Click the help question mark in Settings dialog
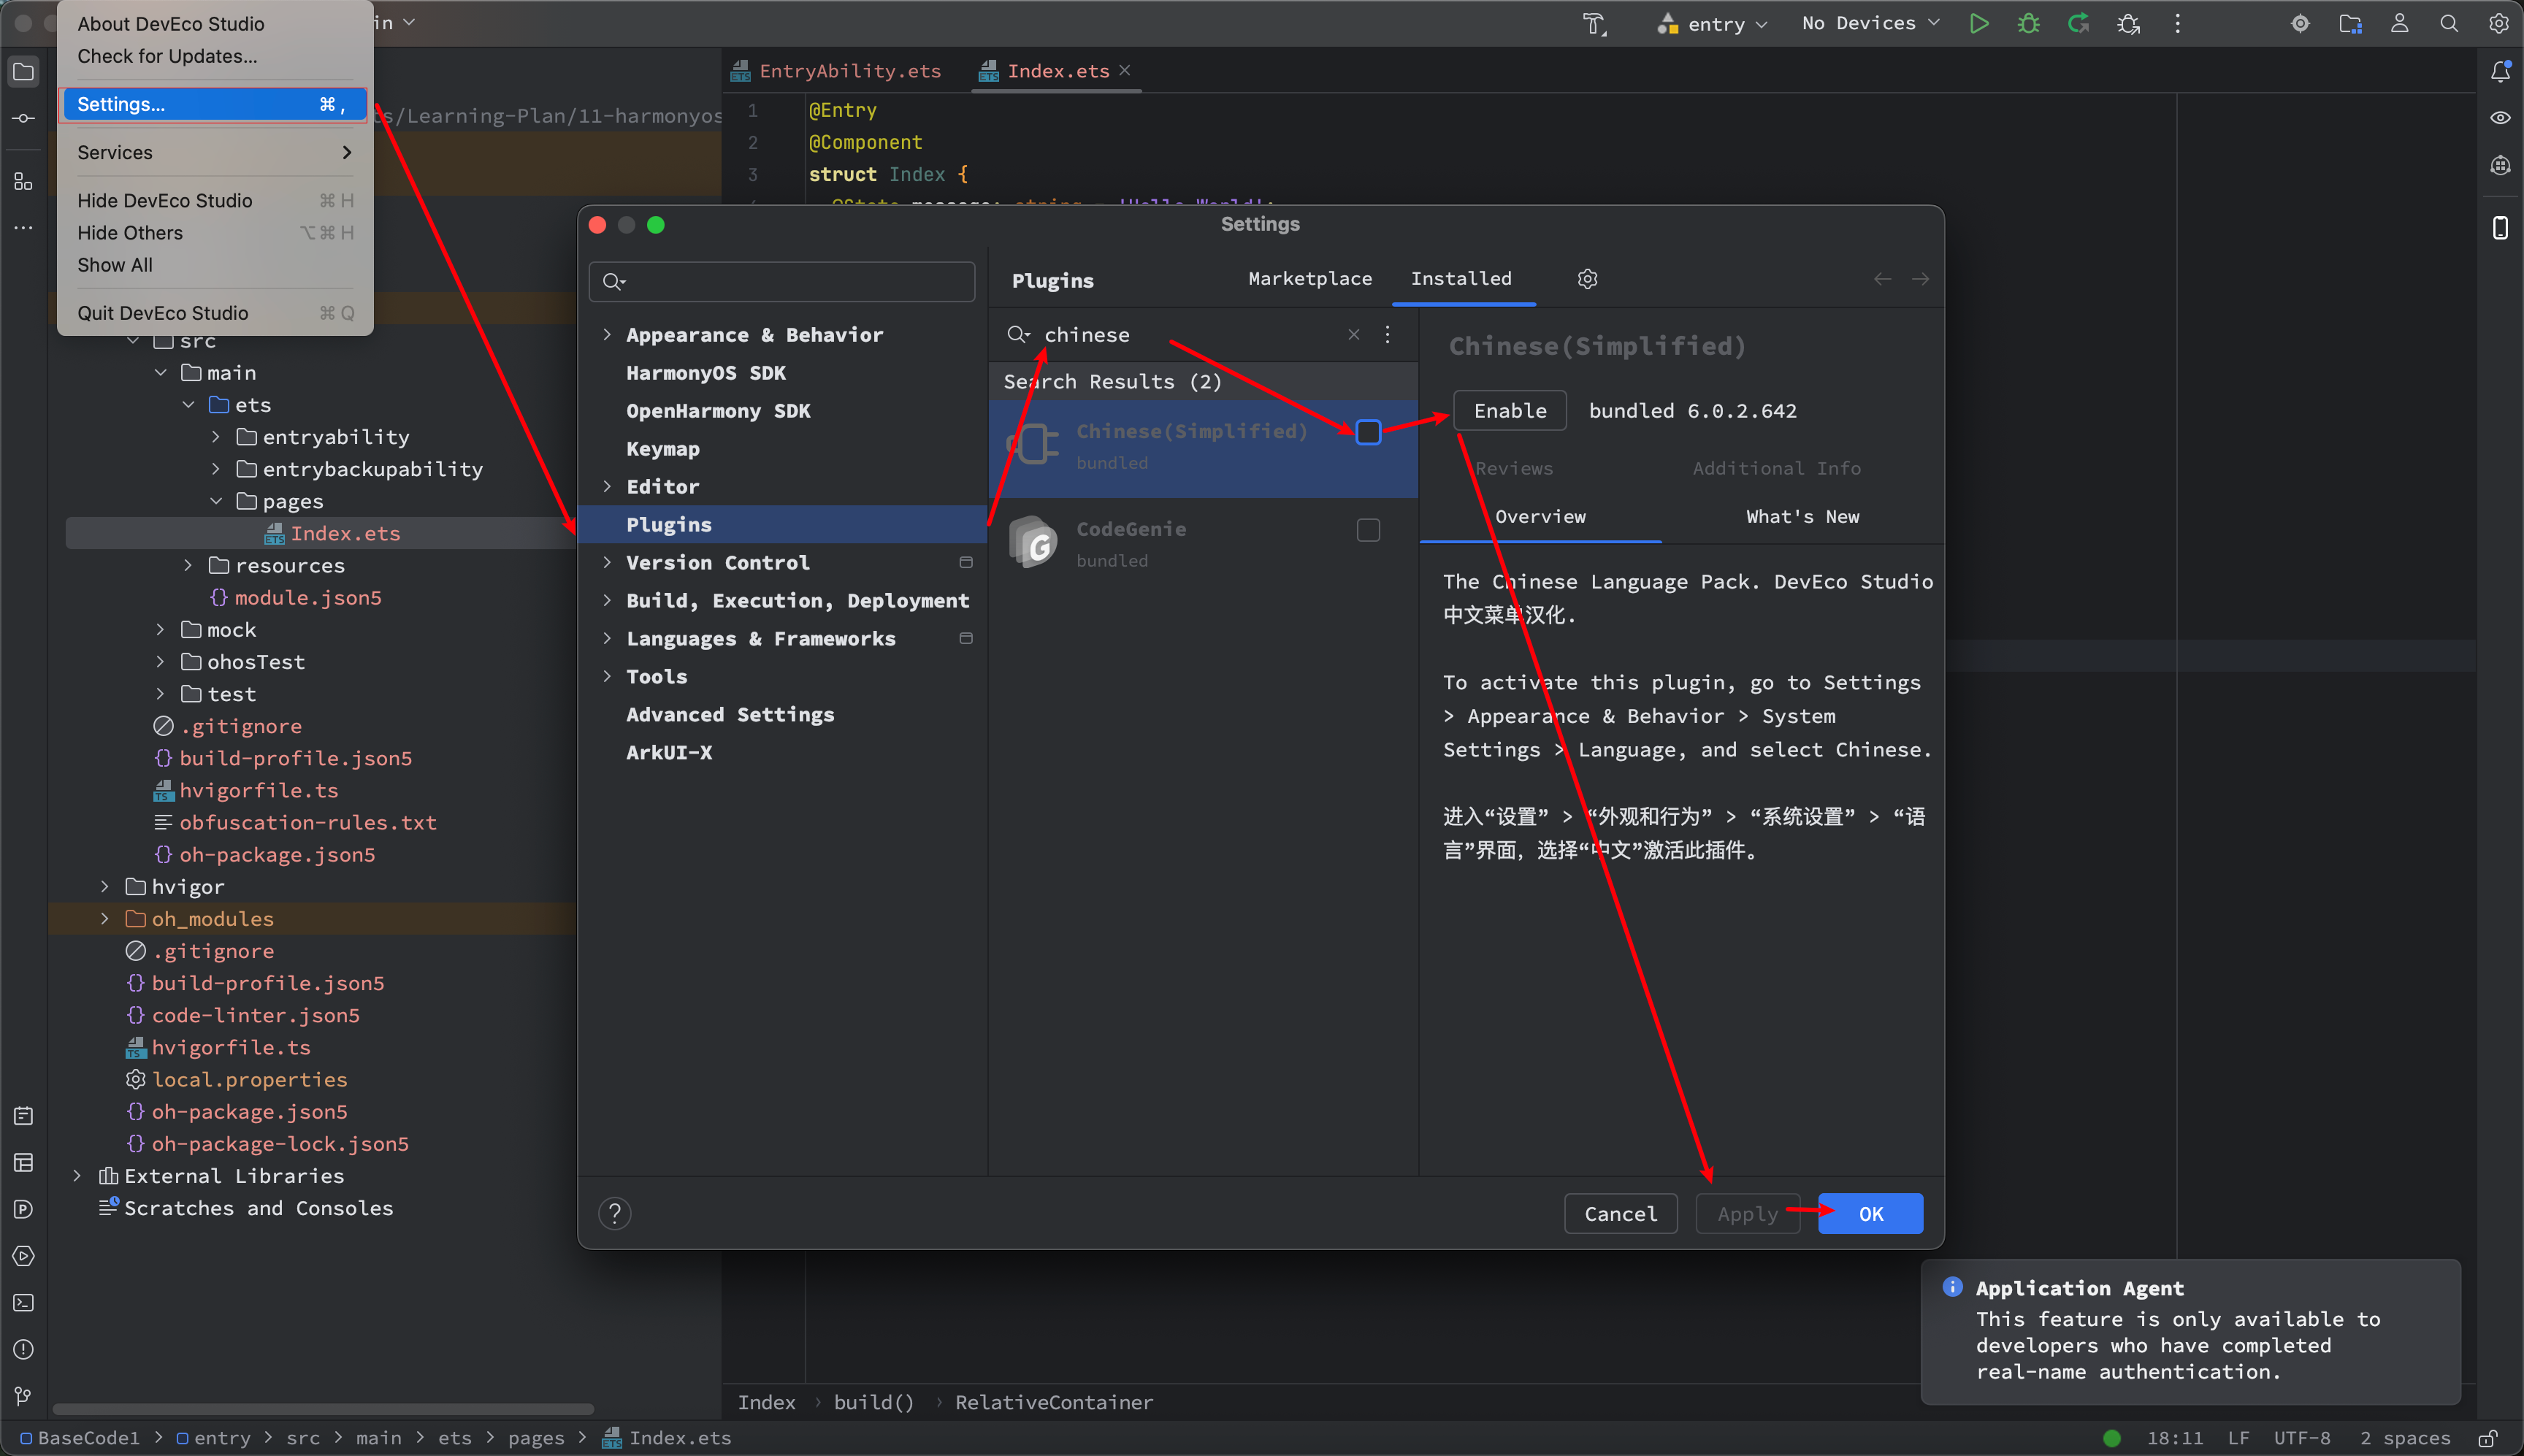Image resolution: width=2524 pixels, height=1456 pixels. tap(614, 1213)
